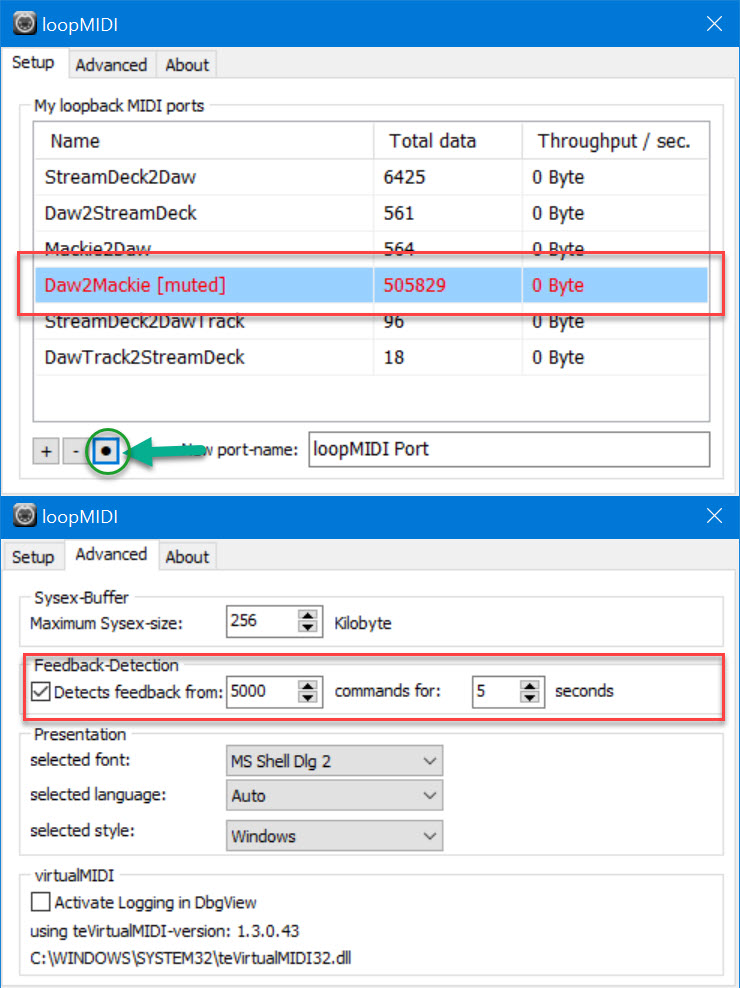Image resolution: width=740 pixels, height=988 pixels.
Task: Open the selected font dropdown
Action: [x=335, y=761]
